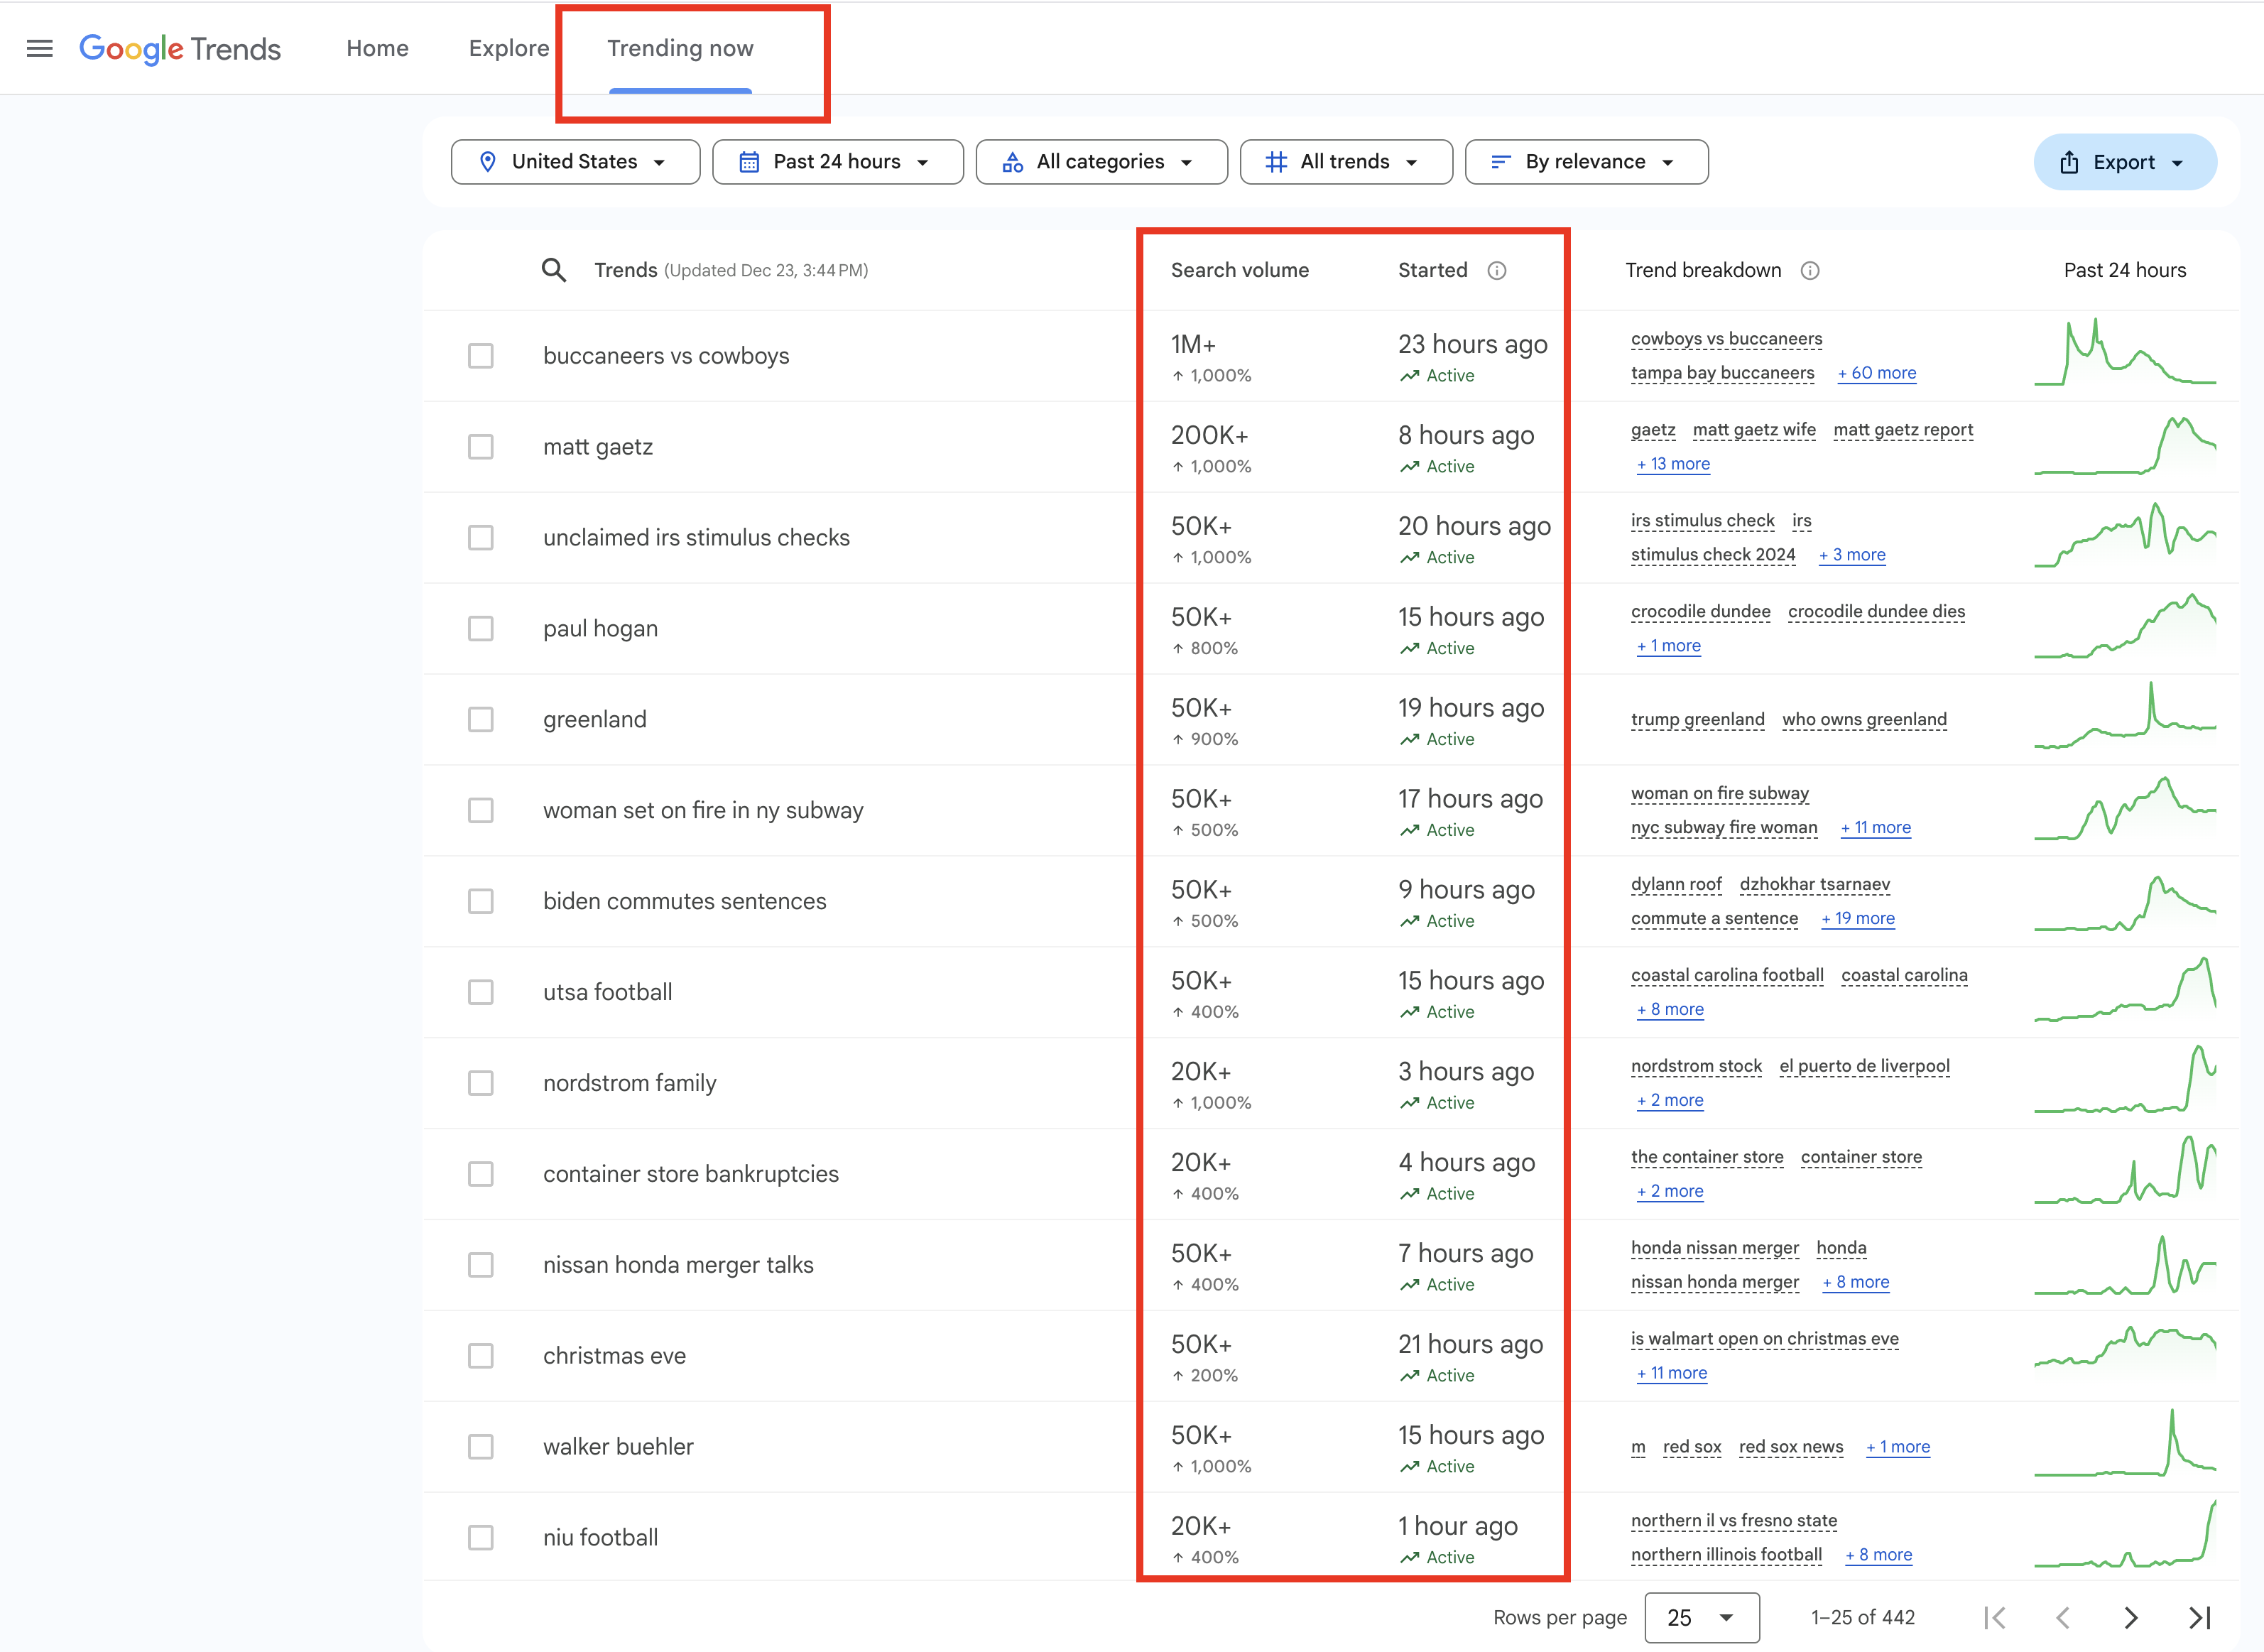Click the crocodile dundee dies query link
Screen dimensions: 2264x1652
pyautogui.click(x=1877, y=612)
